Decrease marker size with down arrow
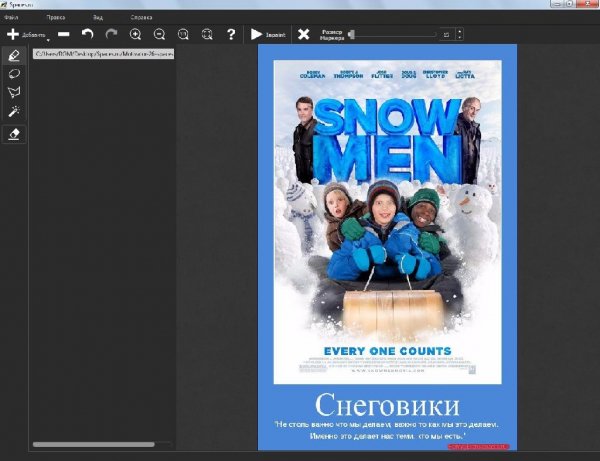 [460, 37]
